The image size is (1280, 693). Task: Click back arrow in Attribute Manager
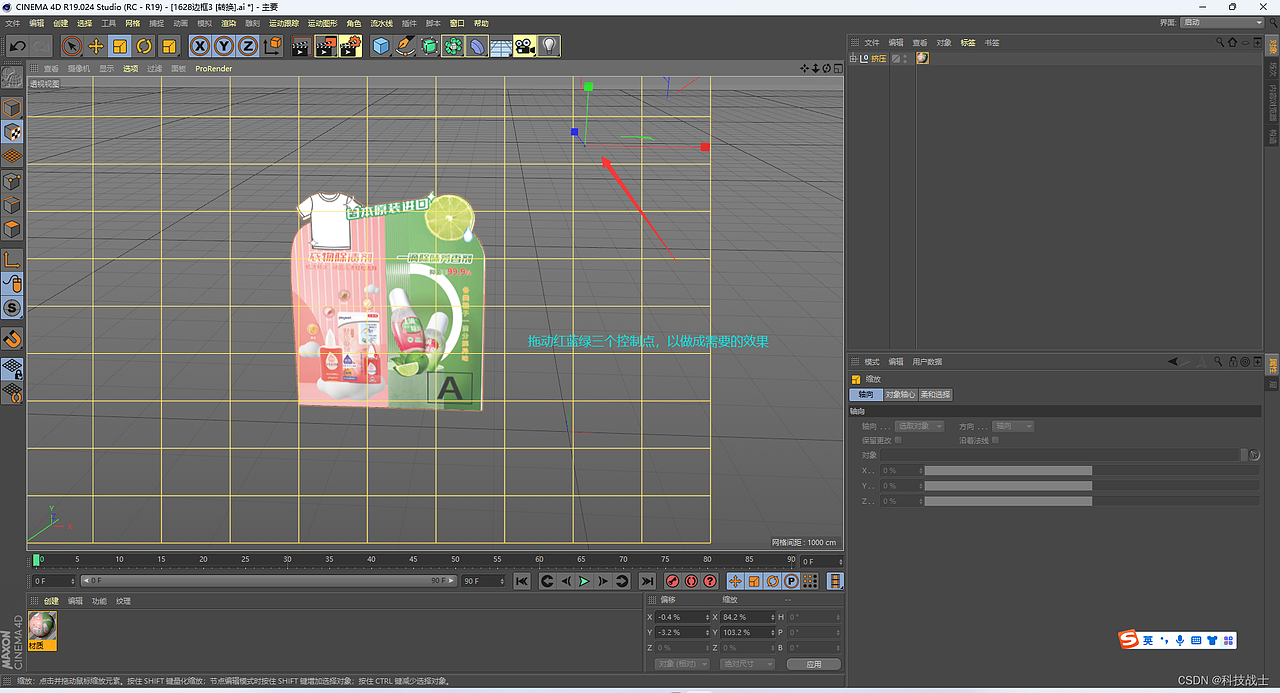(1174, 361)
